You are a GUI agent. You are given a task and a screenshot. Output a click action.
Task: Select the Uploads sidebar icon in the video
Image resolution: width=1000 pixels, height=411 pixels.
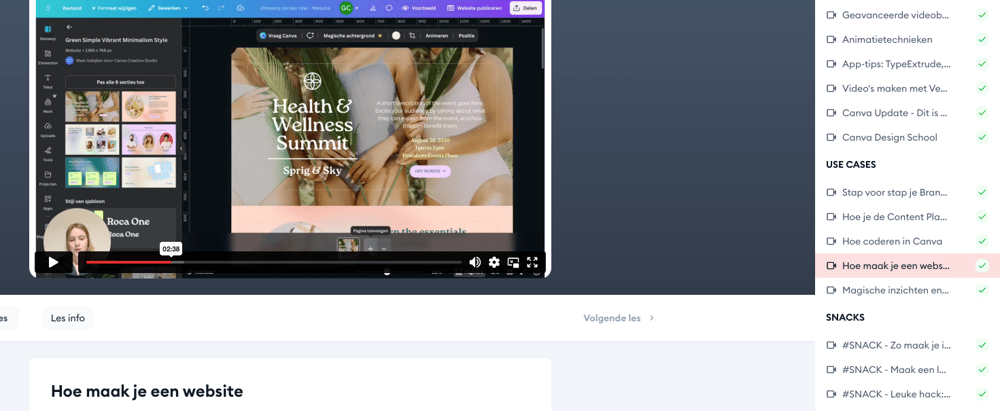48,129
